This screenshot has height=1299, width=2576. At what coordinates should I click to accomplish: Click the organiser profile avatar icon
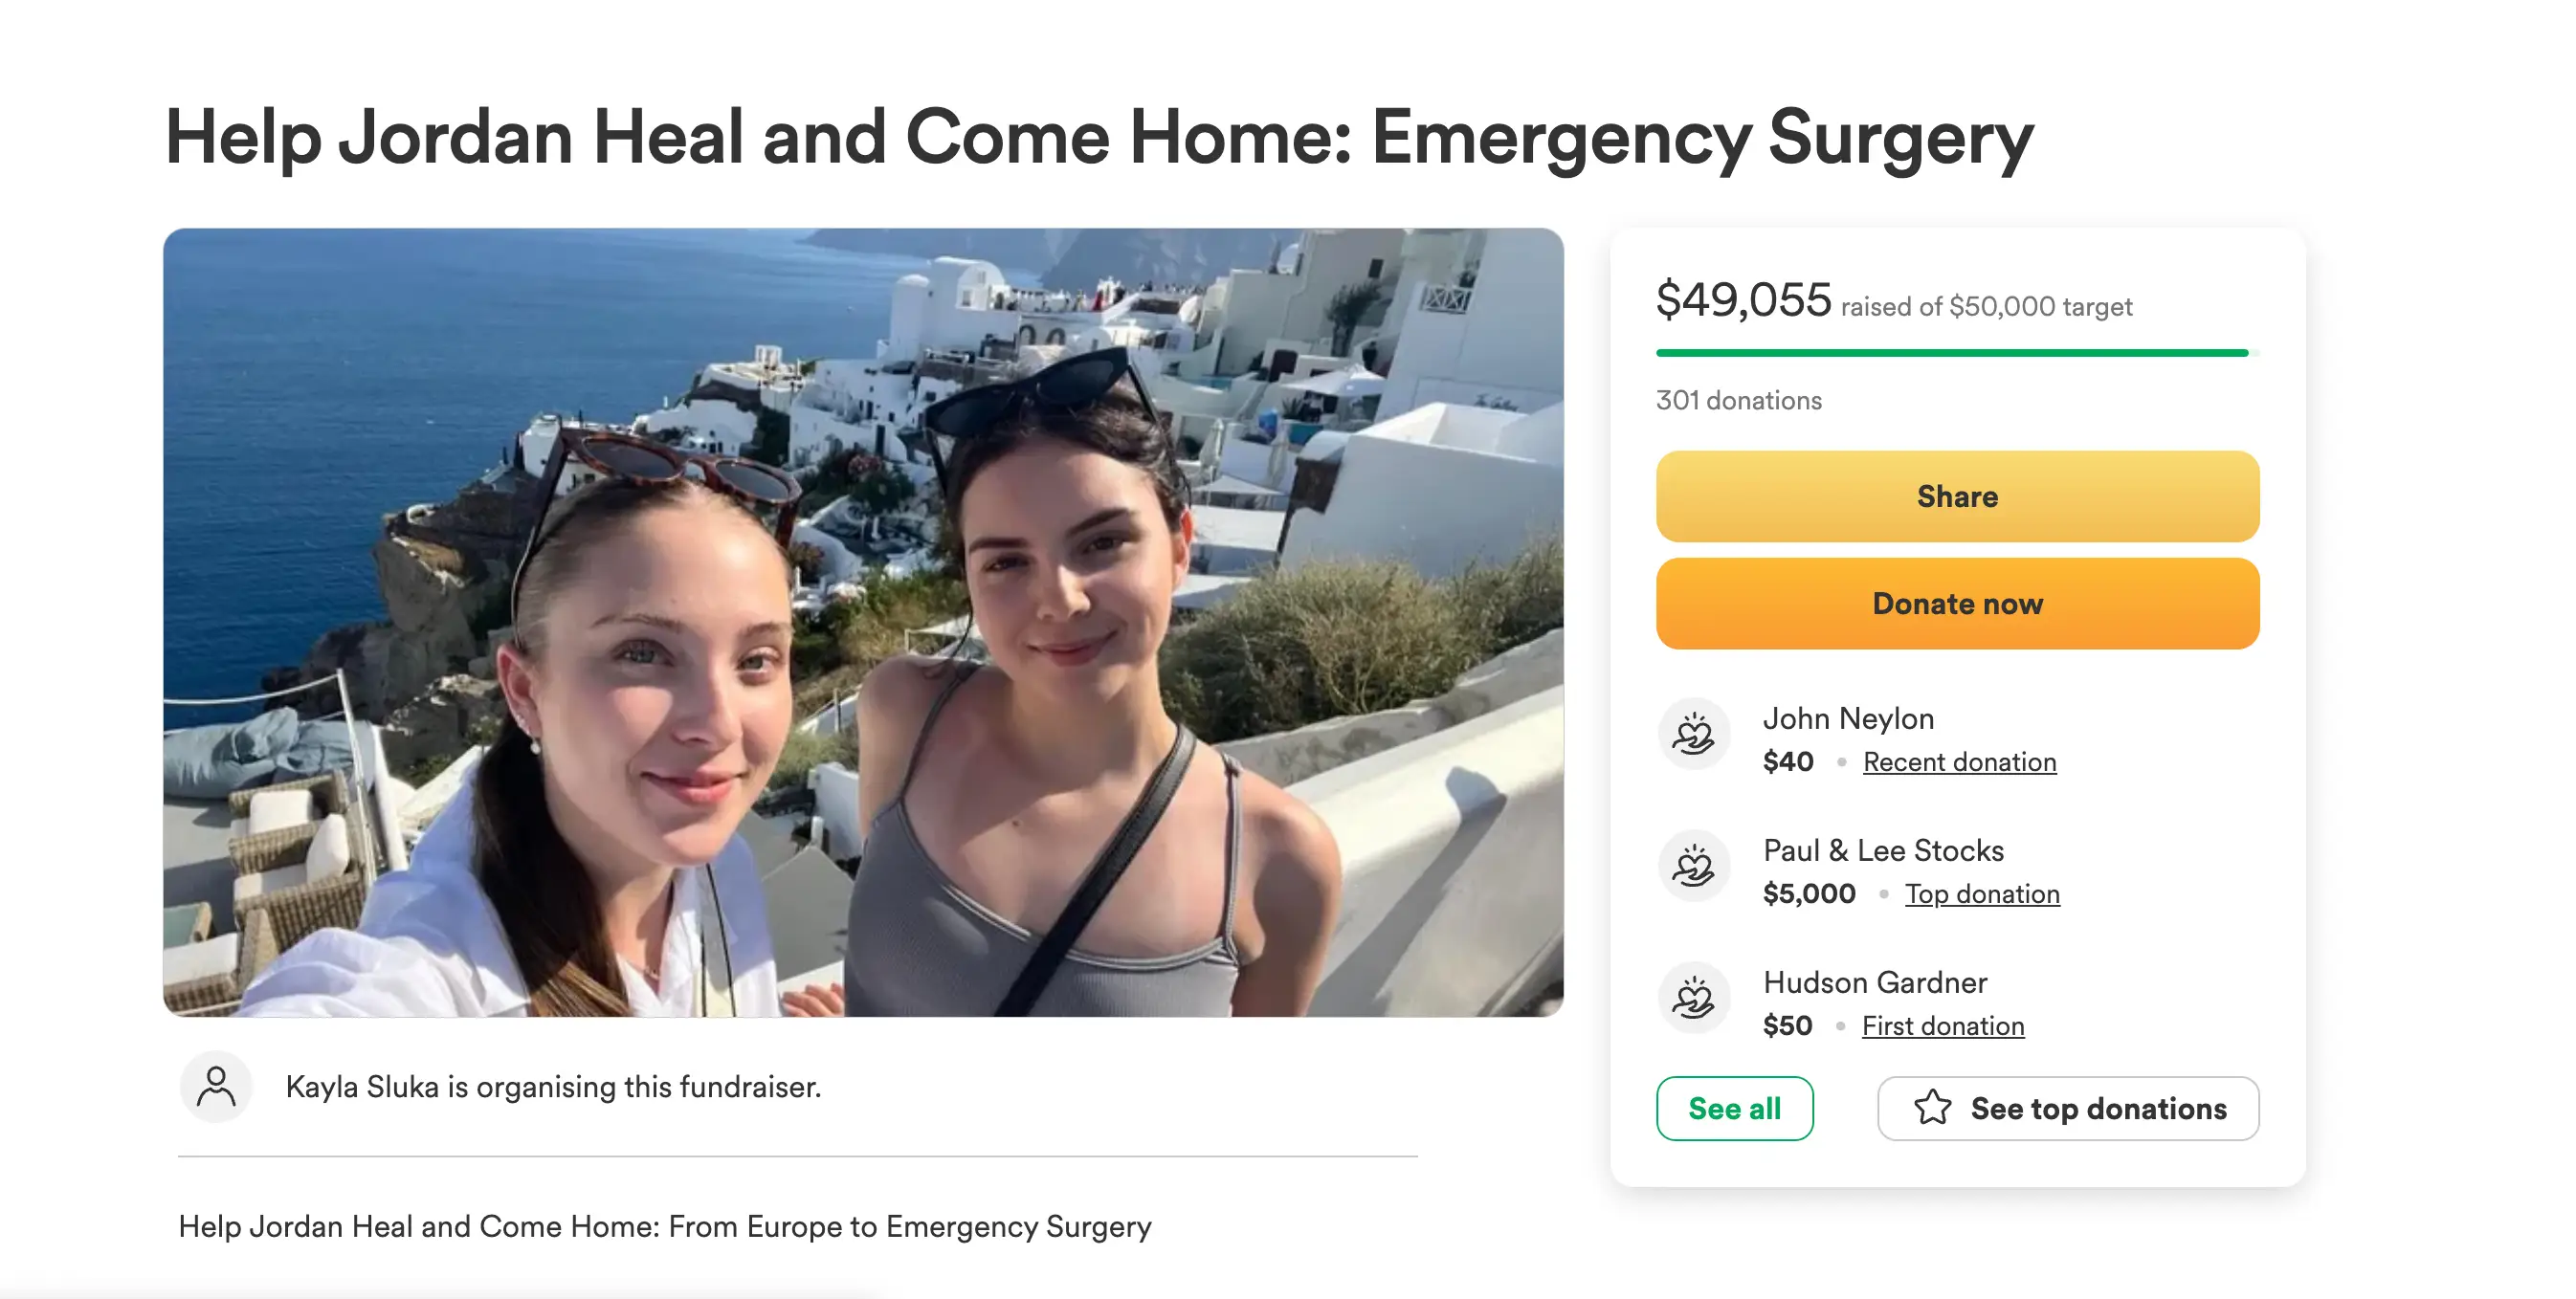(216, 1086)
